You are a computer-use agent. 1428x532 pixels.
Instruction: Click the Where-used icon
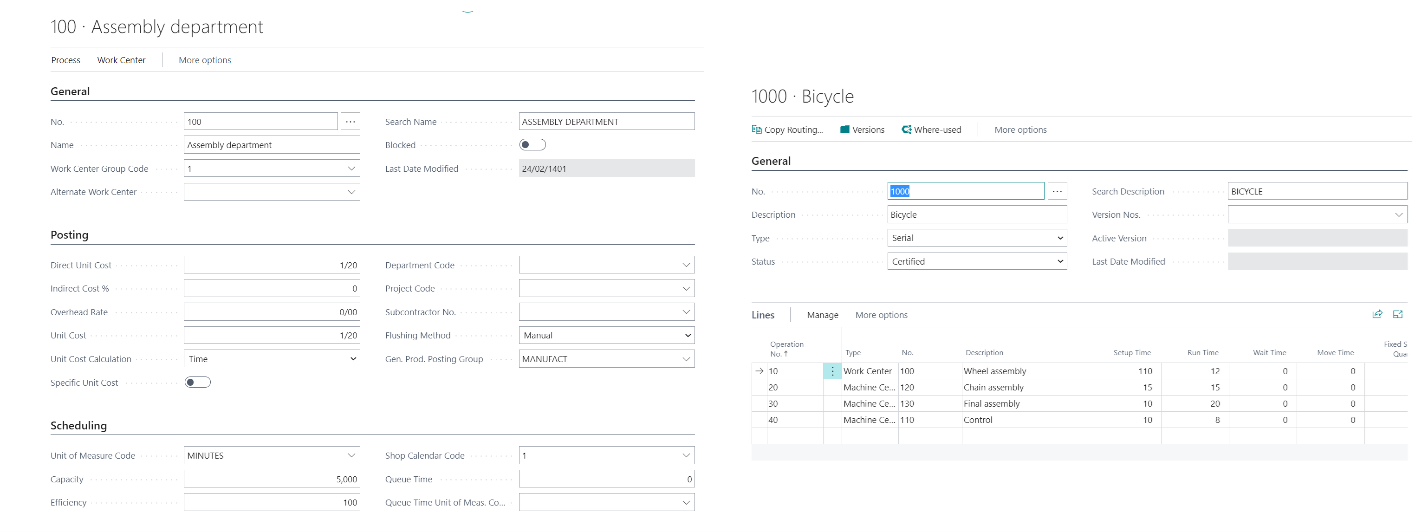click(x=906, y=130)
